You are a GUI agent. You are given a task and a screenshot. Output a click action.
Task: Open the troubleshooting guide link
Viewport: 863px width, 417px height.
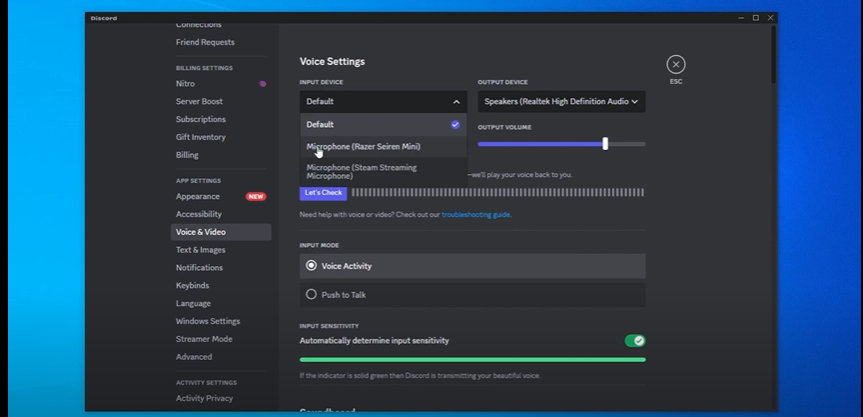(x=476, y=215)
